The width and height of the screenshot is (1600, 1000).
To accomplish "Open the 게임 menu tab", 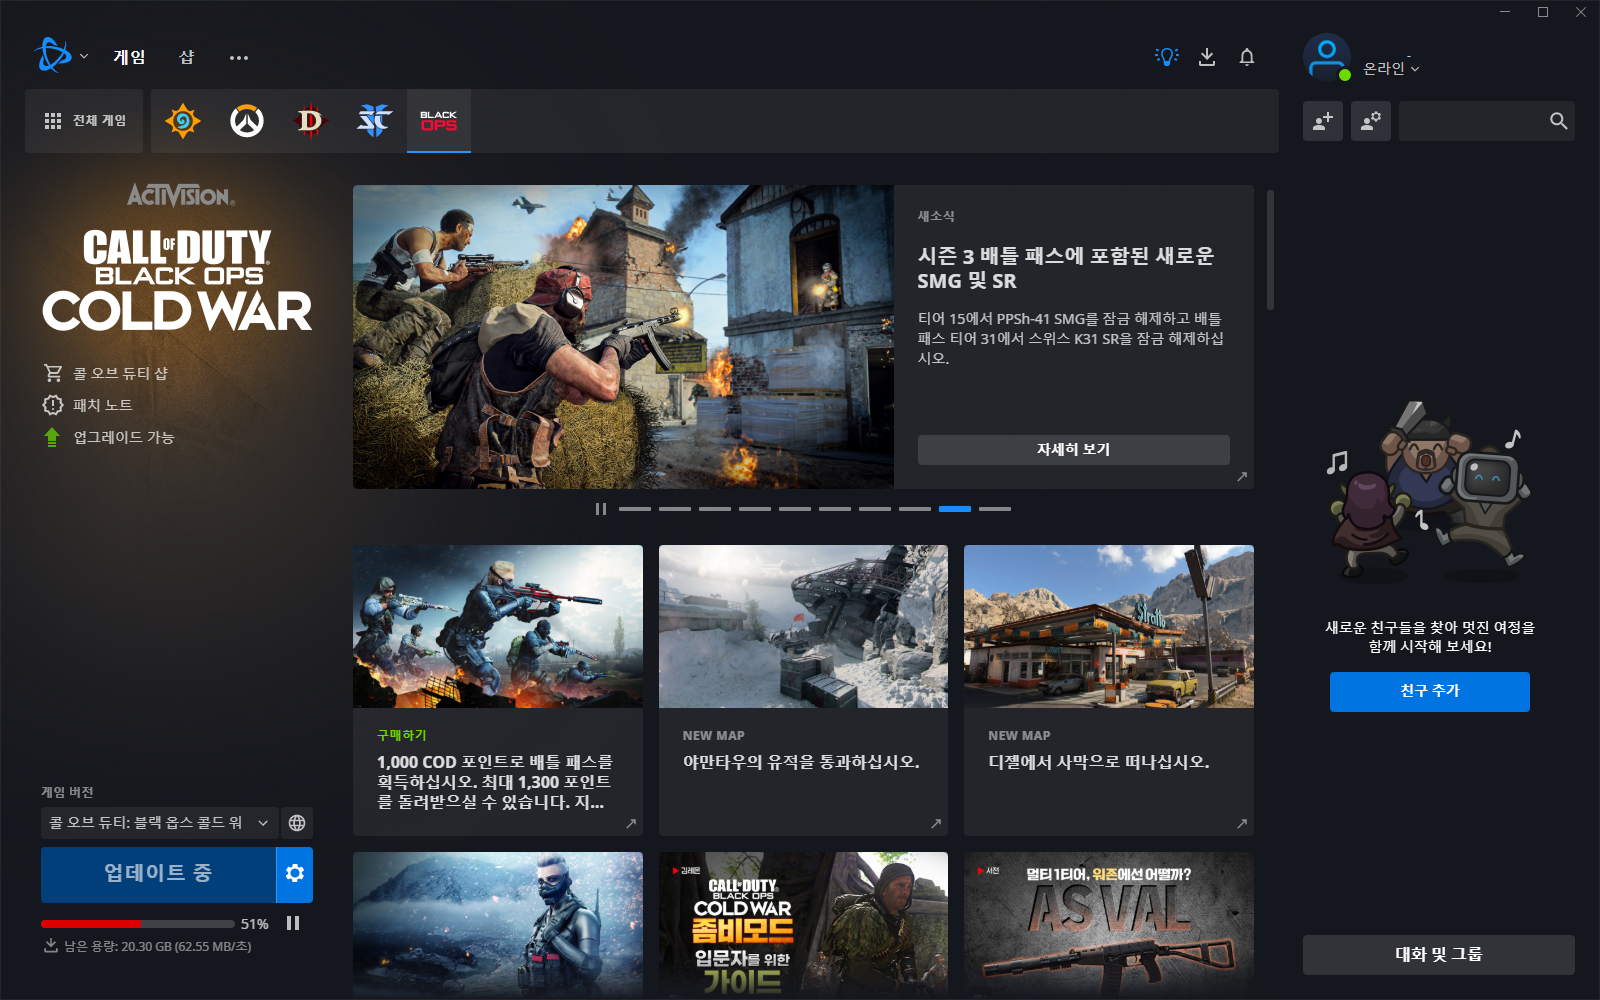I will pyautogui.click(x=129, y=57).
